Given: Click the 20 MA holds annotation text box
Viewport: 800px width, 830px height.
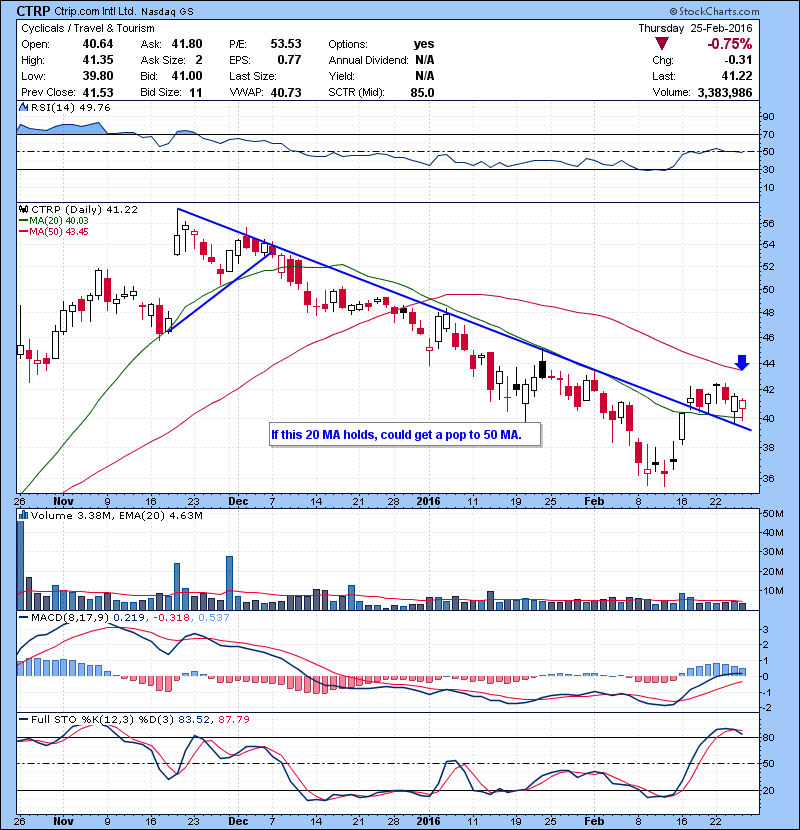Looking at the screenshot, I should point(405,435).
